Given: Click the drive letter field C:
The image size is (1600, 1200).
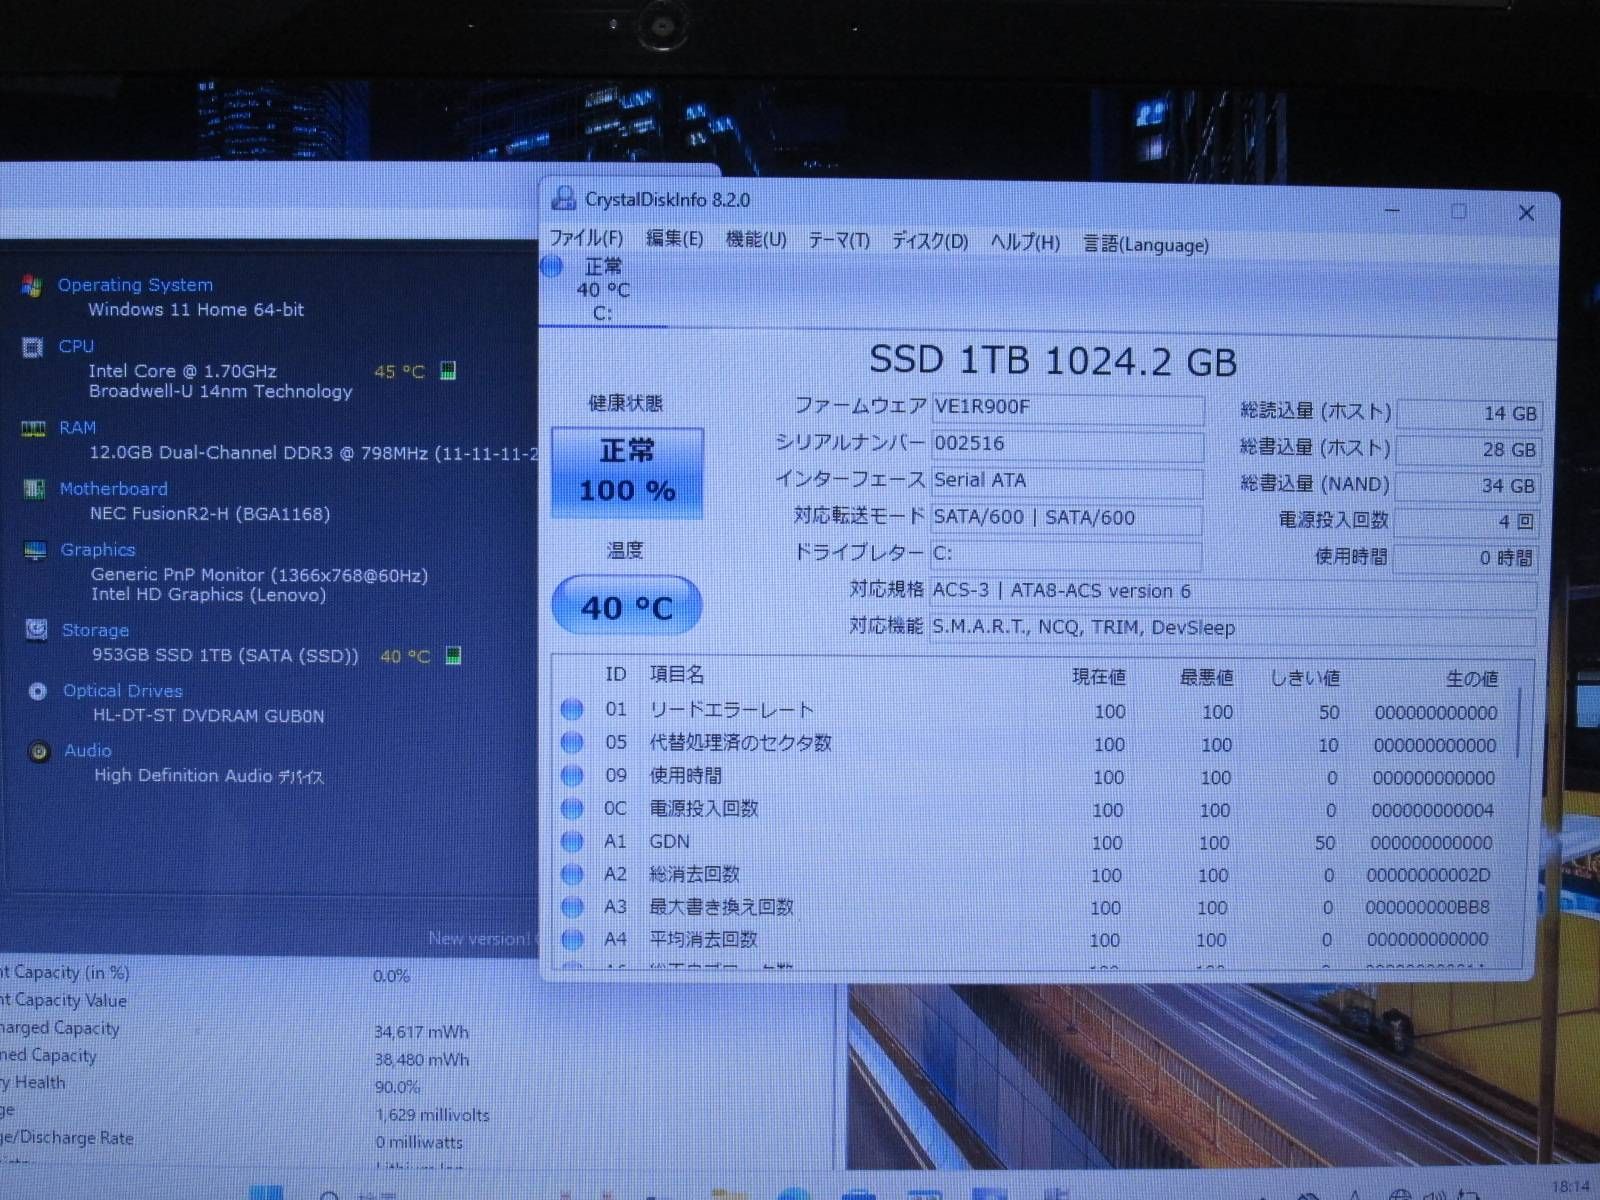Looking at the screenshot, I should (1065, 554).
